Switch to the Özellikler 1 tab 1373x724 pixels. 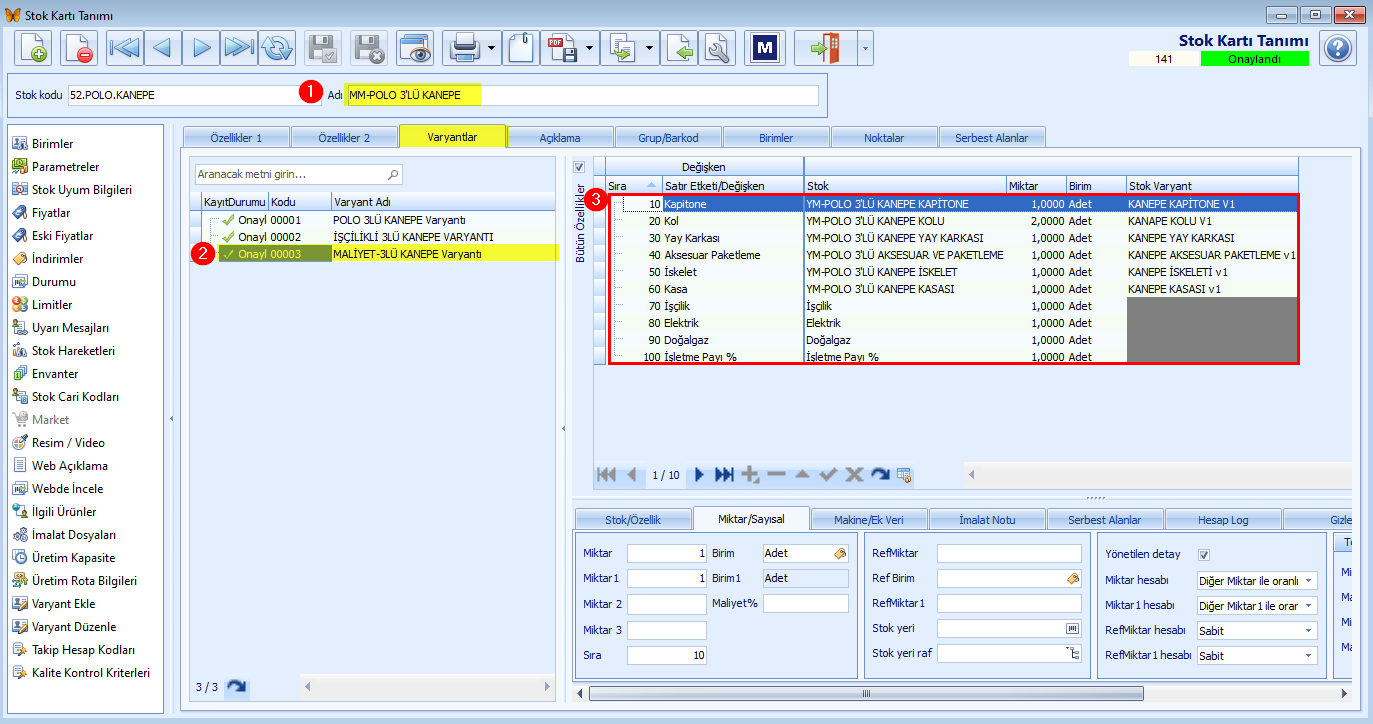click(x=235, y=137)
